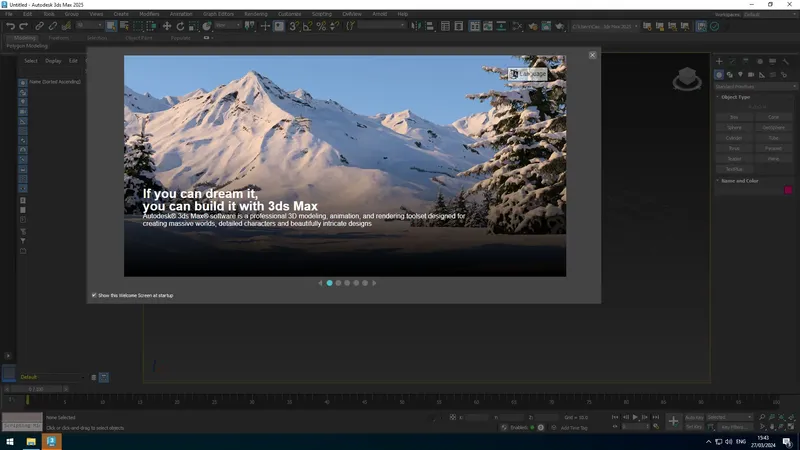800x450 pixels.
Task: Go to next welcome slide arrow
Action: click(374, 283)
